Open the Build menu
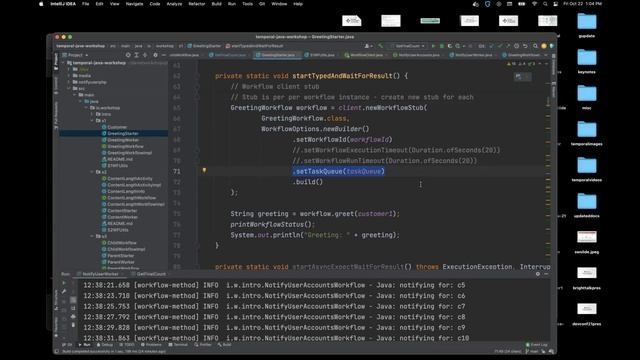 (216, 4)
